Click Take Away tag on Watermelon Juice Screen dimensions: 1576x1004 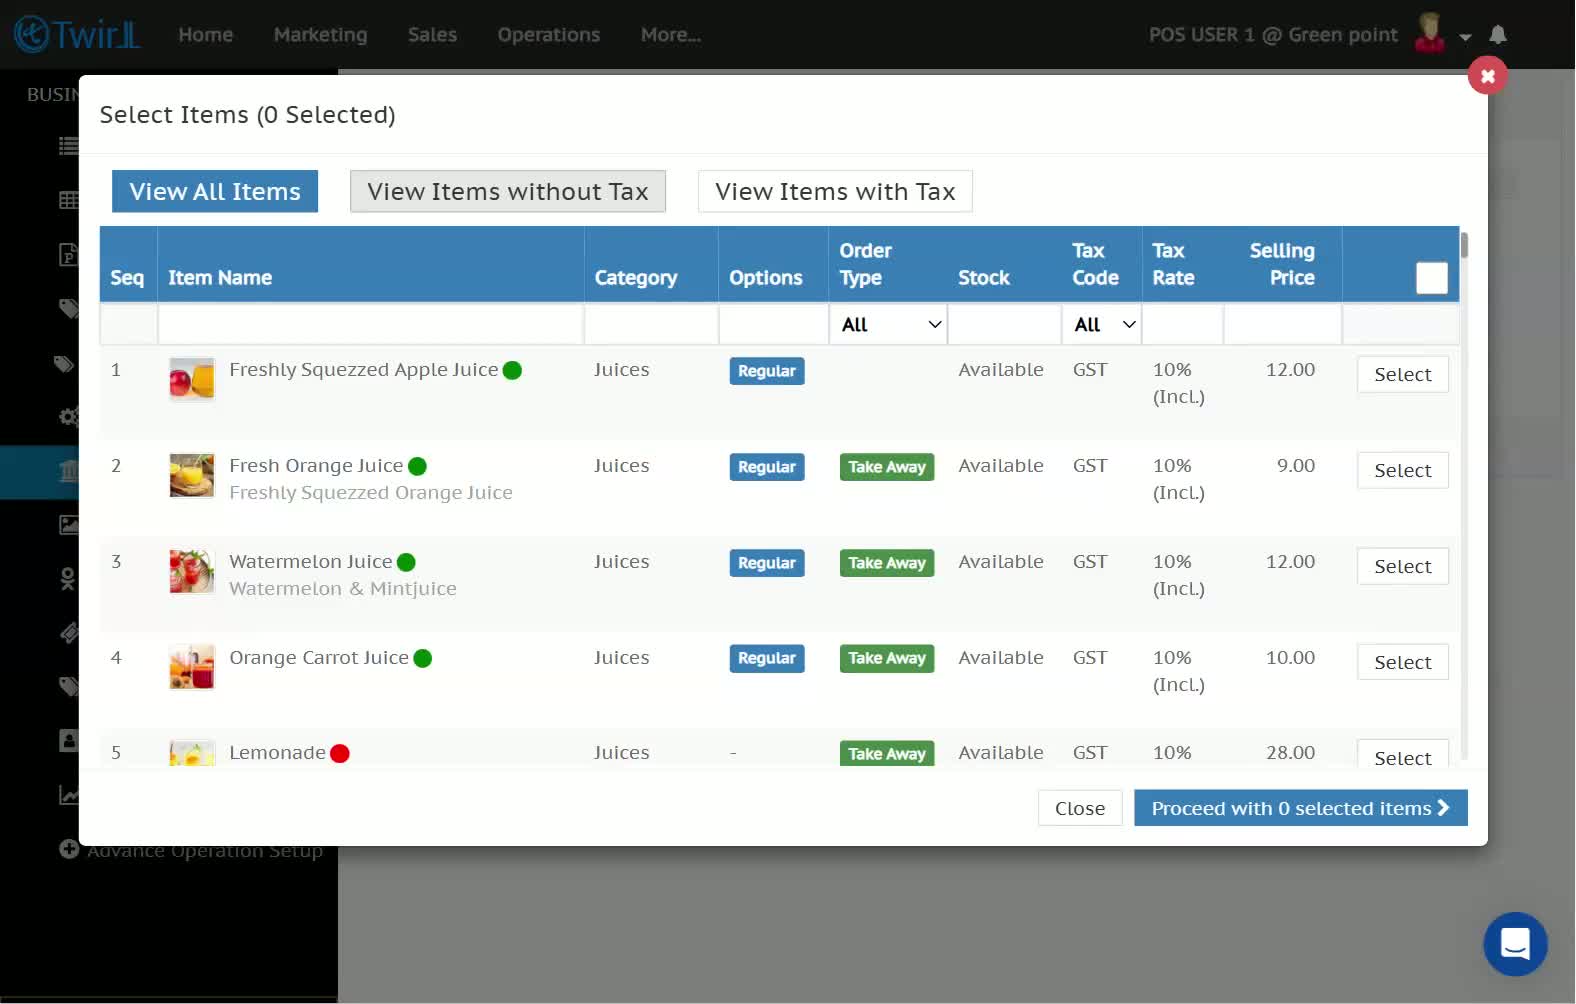(887, 563)
